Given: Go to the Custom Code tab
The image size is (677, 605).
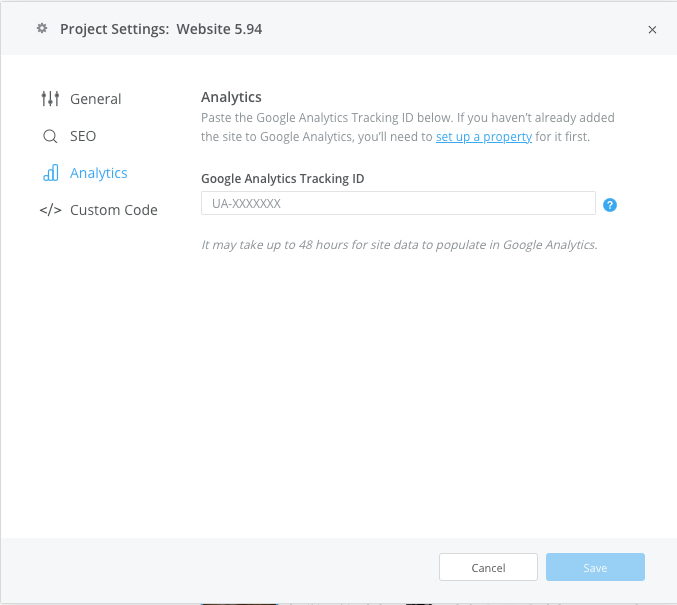Looking at the screenshot, I should (x=113, y=210).
